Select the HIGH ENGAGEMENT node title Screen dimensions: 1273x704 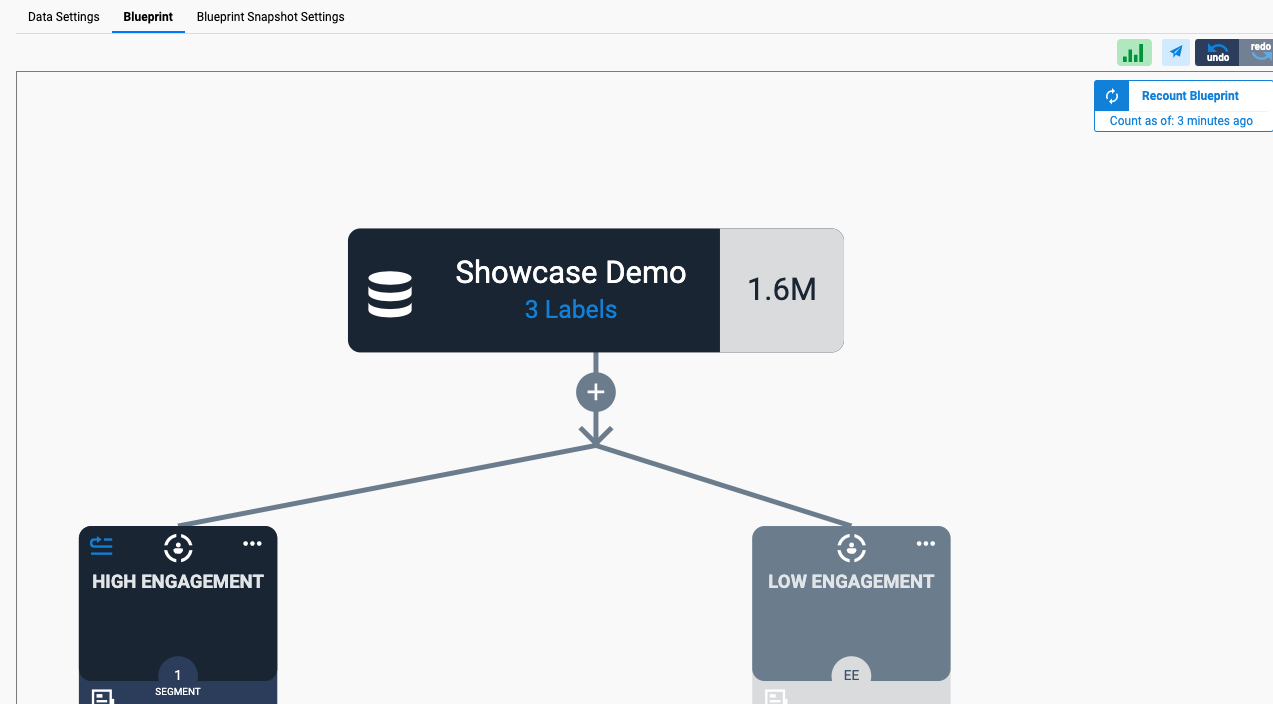(x=178, y=581)
